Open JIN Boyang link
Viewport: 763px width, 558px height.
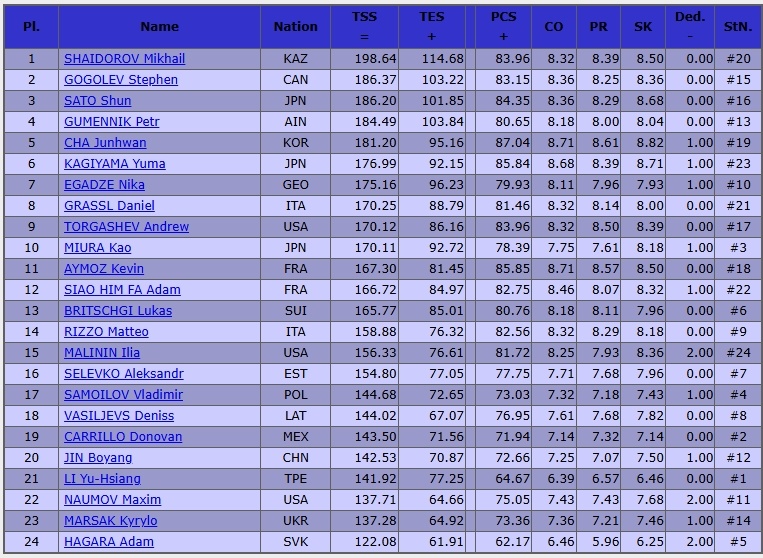pos(98,458)
